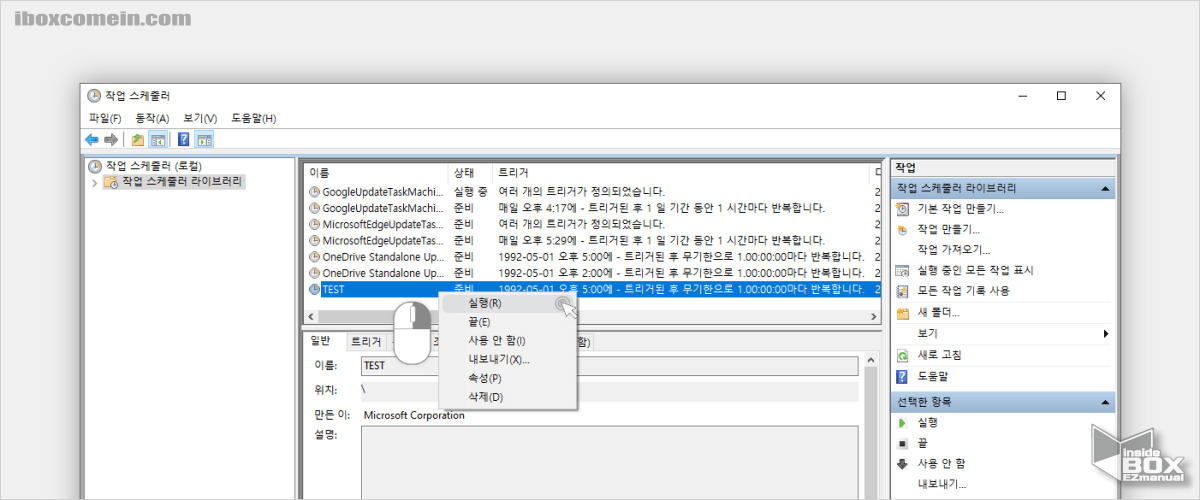Click the green 실행 play icon in actions pane

[903, 423]
